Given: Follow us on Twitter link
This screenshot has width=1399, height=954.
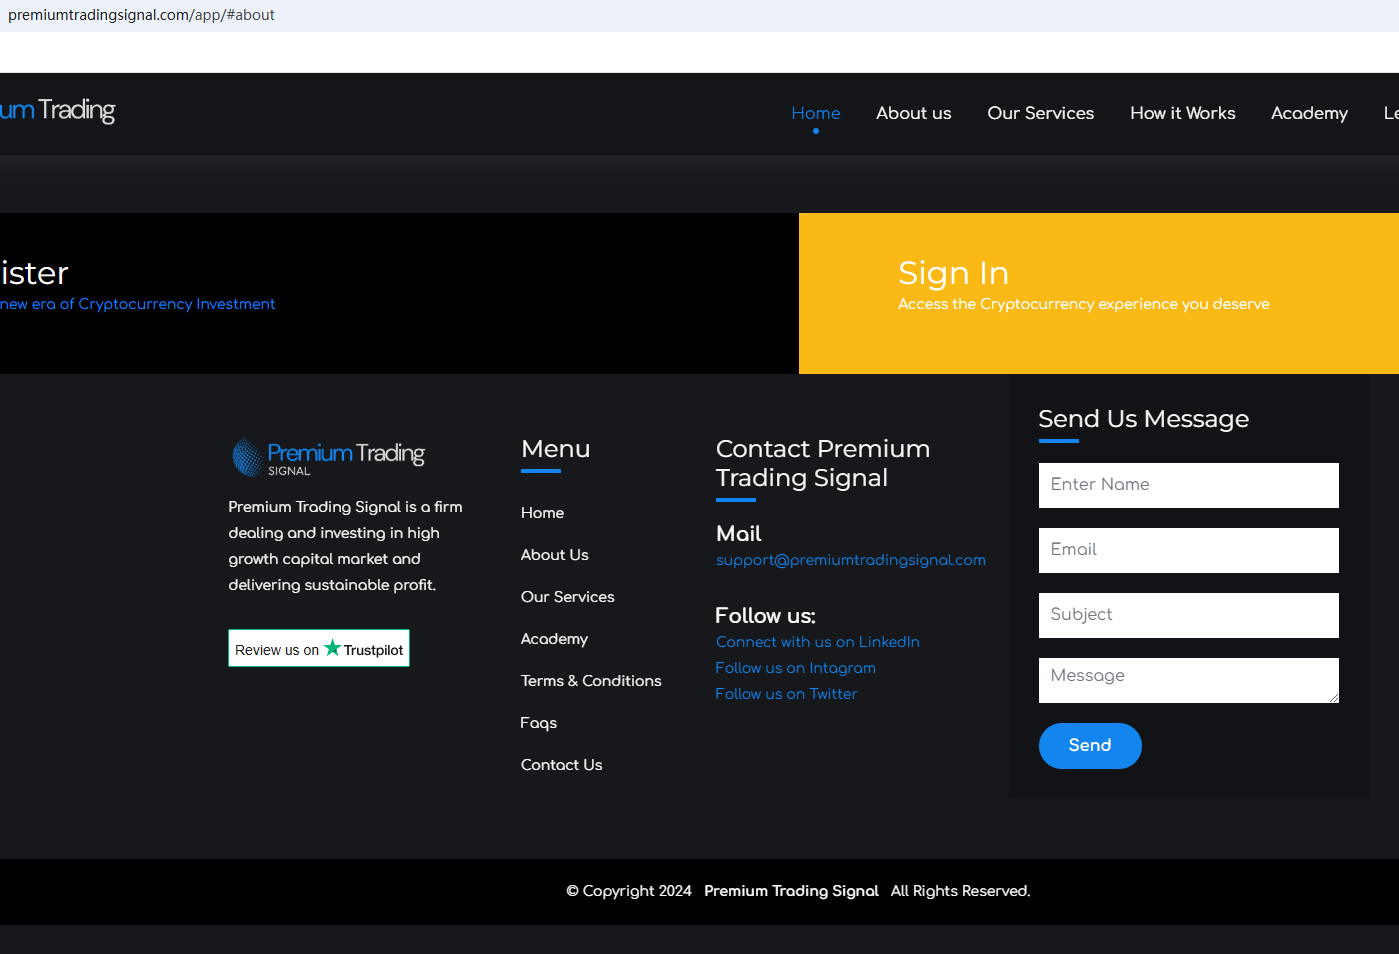Looking at the screenshot, I should tap(786, 694).
